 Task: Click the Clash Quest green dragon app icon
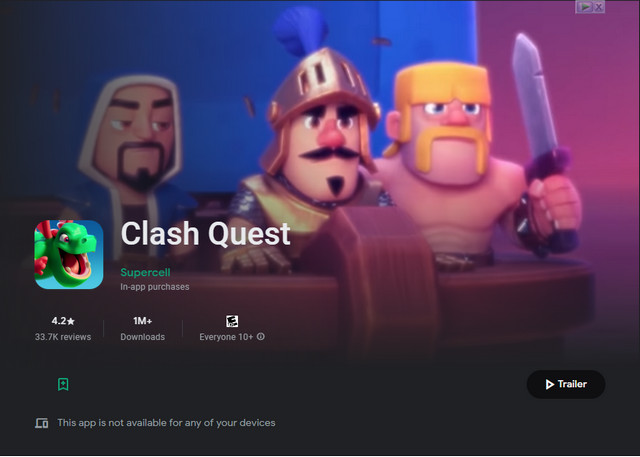[69, 255]
